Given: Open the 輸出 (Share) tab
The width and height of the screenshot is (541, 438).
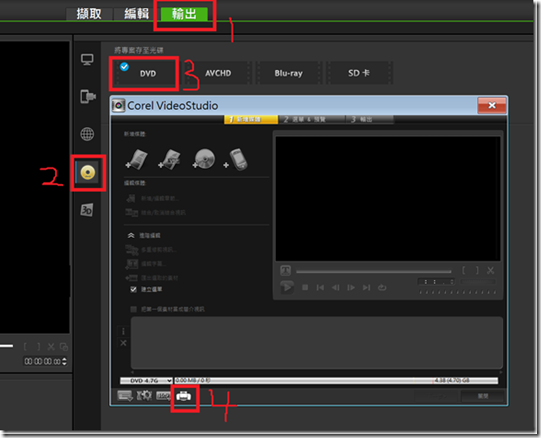Looking at the screenshot, I should click(184, 14).
